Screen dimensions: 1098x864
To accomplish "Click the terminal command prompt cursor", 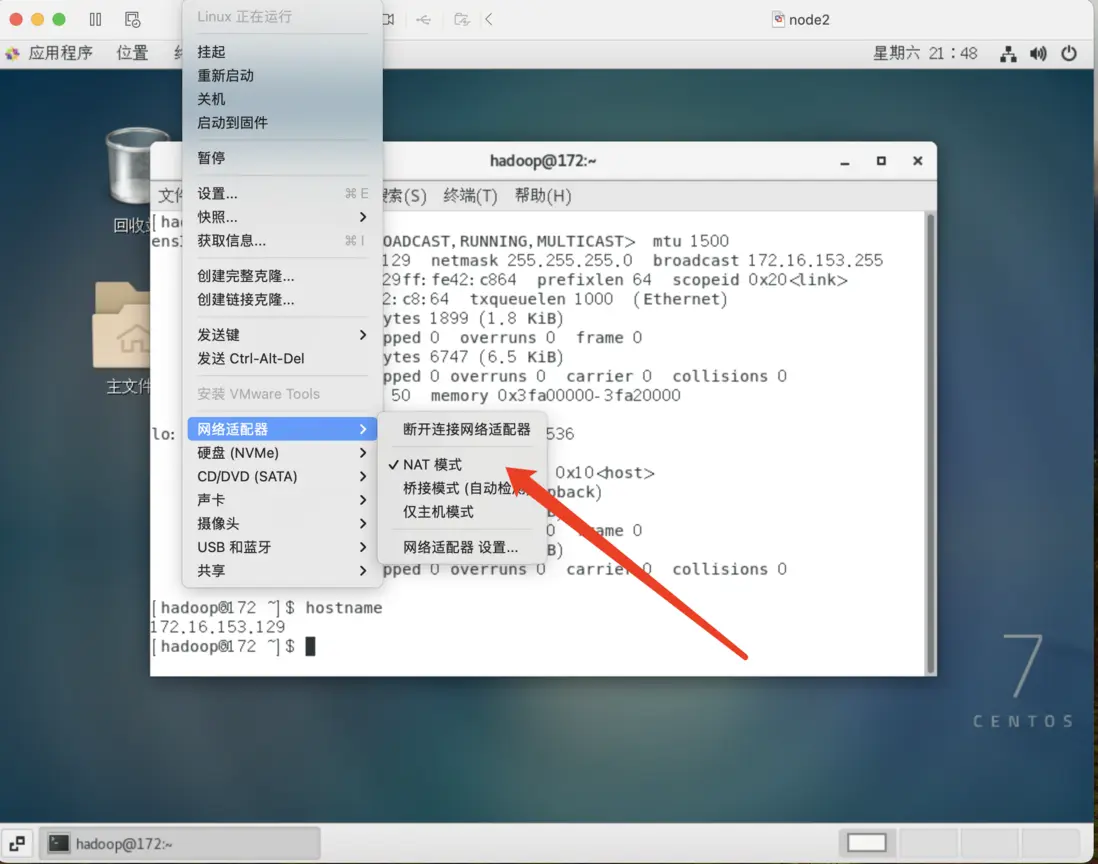I will pyautogui.click(x=310, y=646).
